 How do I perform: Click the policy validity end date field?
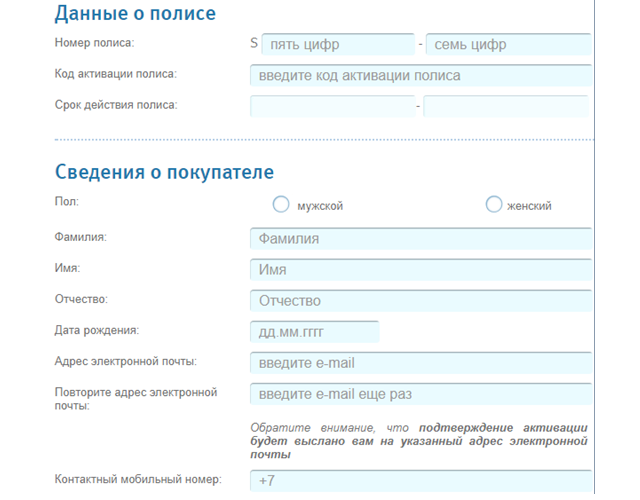pyautogui.click(x=507, y=106)
